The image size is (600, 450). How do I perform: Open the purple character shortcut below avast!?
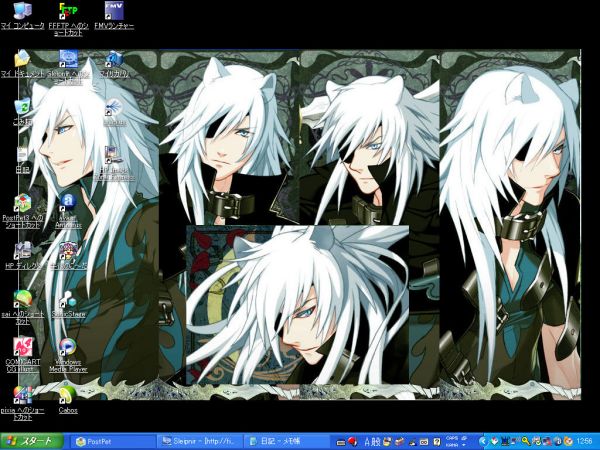(x=68, y=251)
